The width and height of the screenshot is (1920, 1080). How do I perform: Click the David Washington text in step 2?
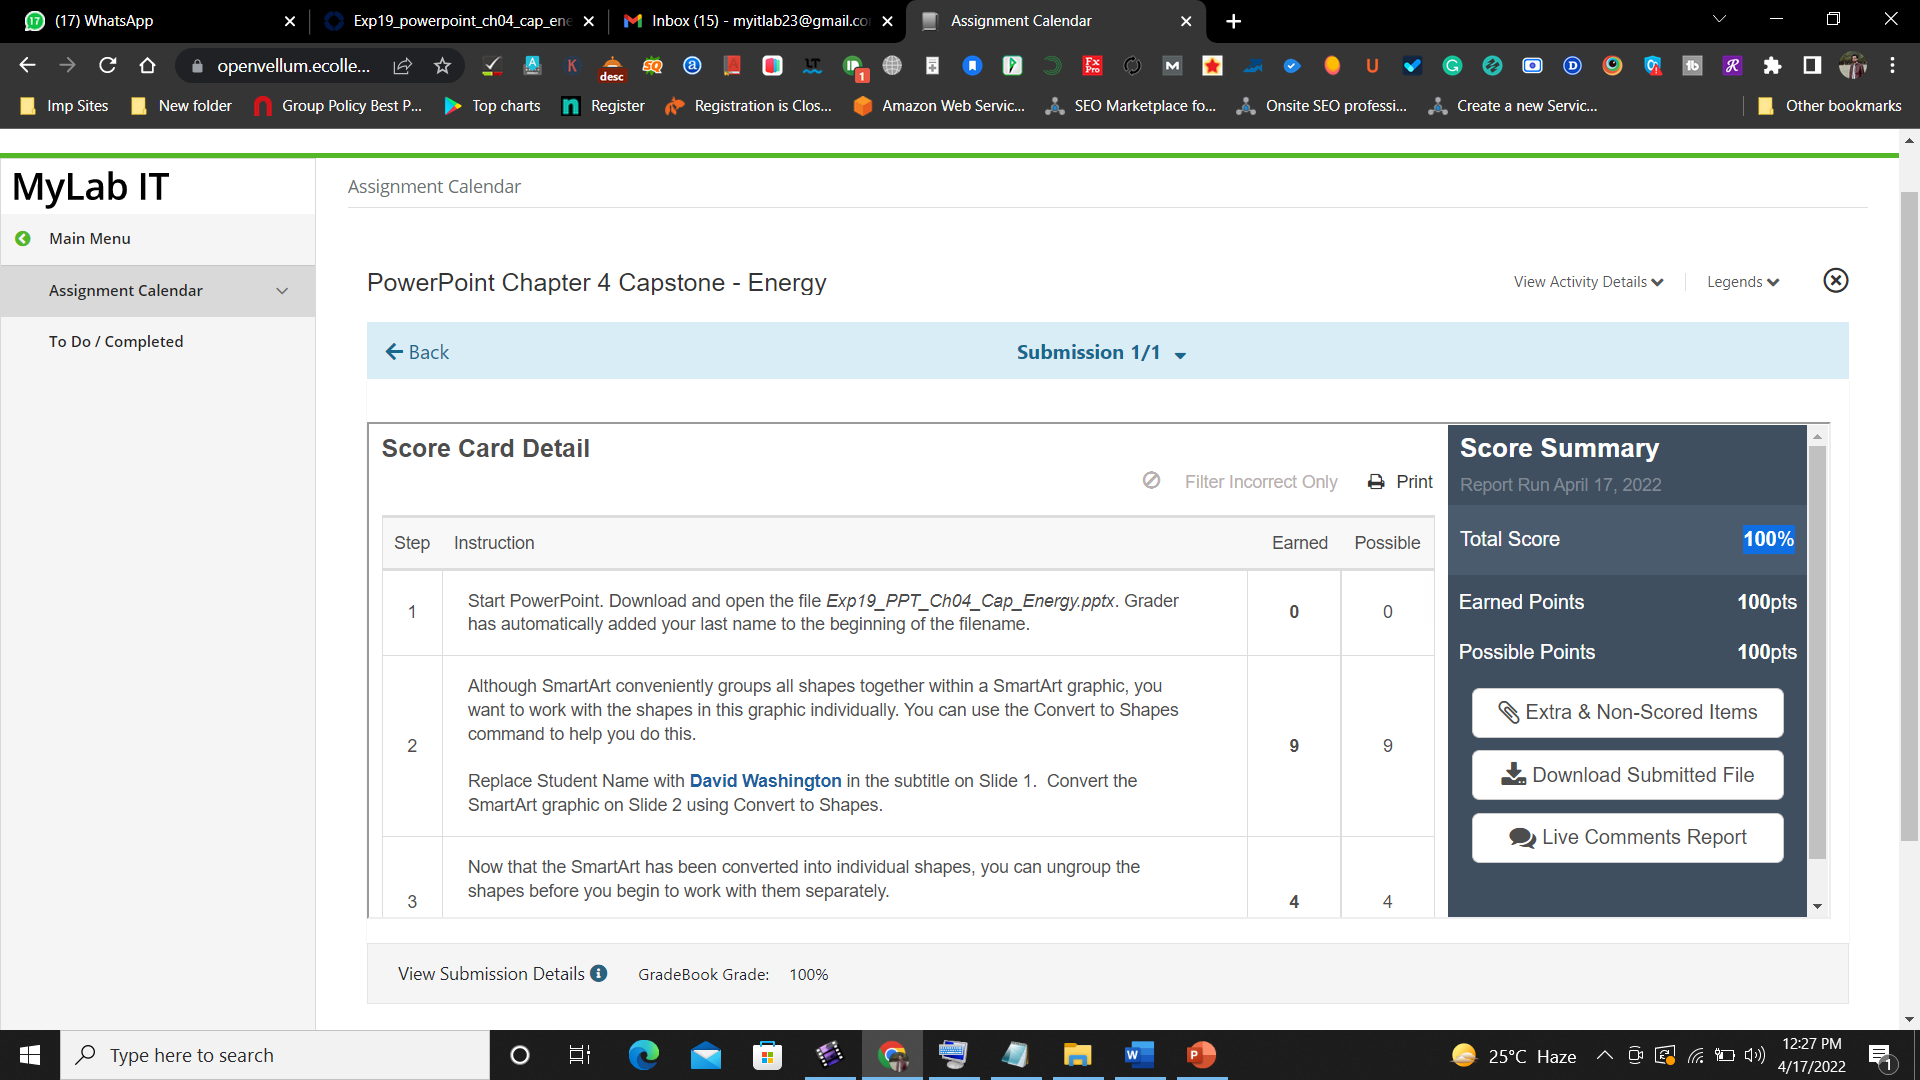pyautogui.click(x=765, y=781)
